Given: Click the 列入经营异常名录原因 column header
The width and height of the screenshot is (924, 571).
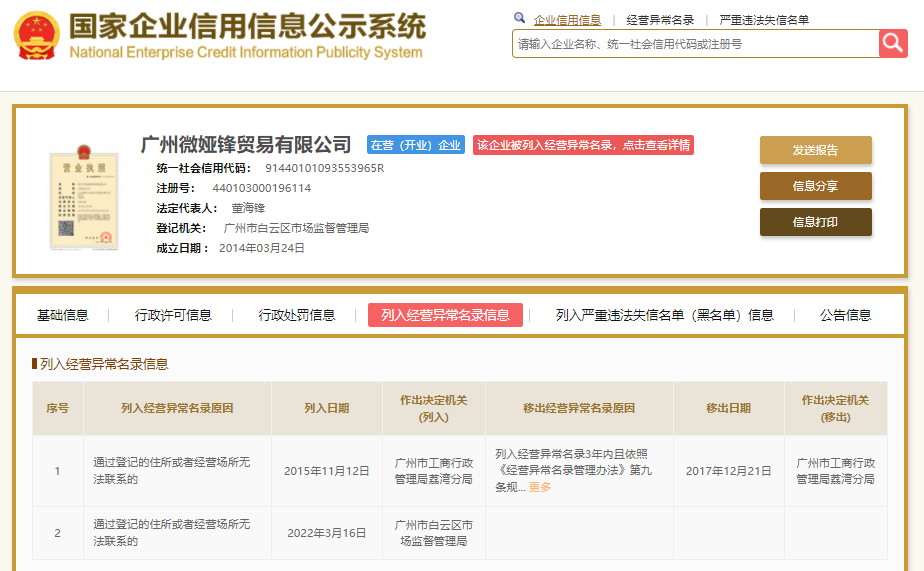Looking at the screenshot, I should 177,408.
